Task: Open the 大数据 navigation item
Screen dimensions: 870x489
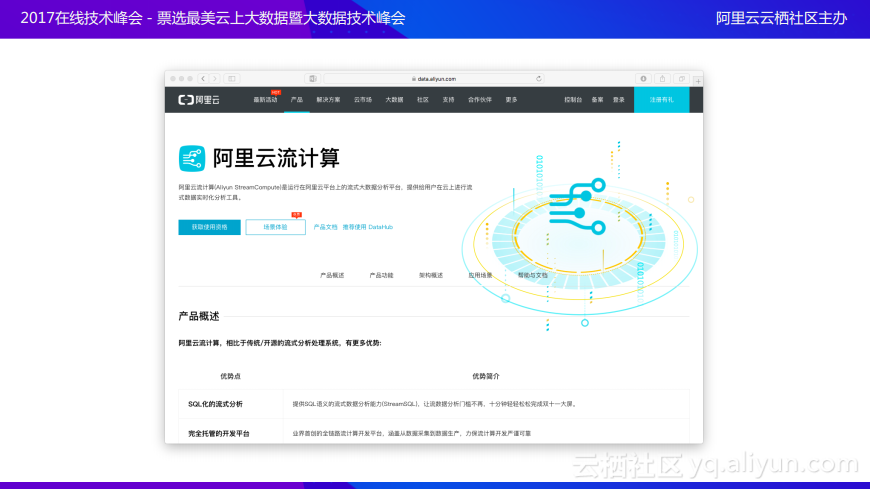Action: click(394, 100)
